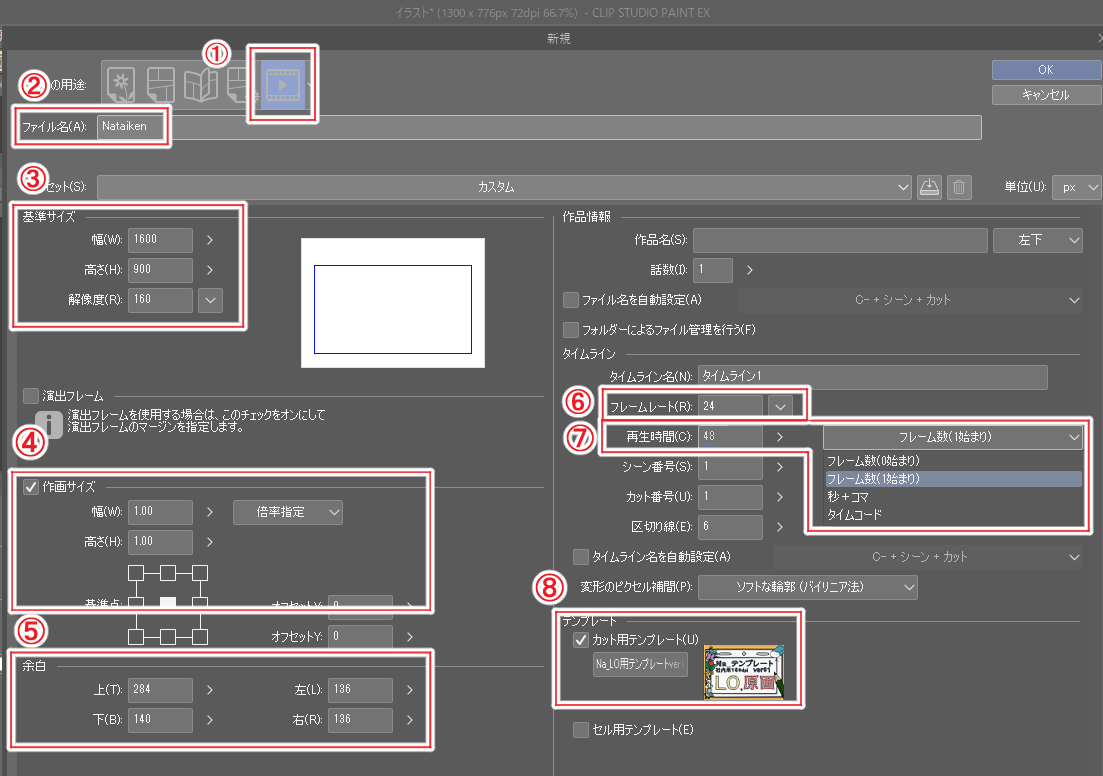The image size is (1103, 776).
Task: Click the キャンセル button
Action: click(x=1045, y=94)
